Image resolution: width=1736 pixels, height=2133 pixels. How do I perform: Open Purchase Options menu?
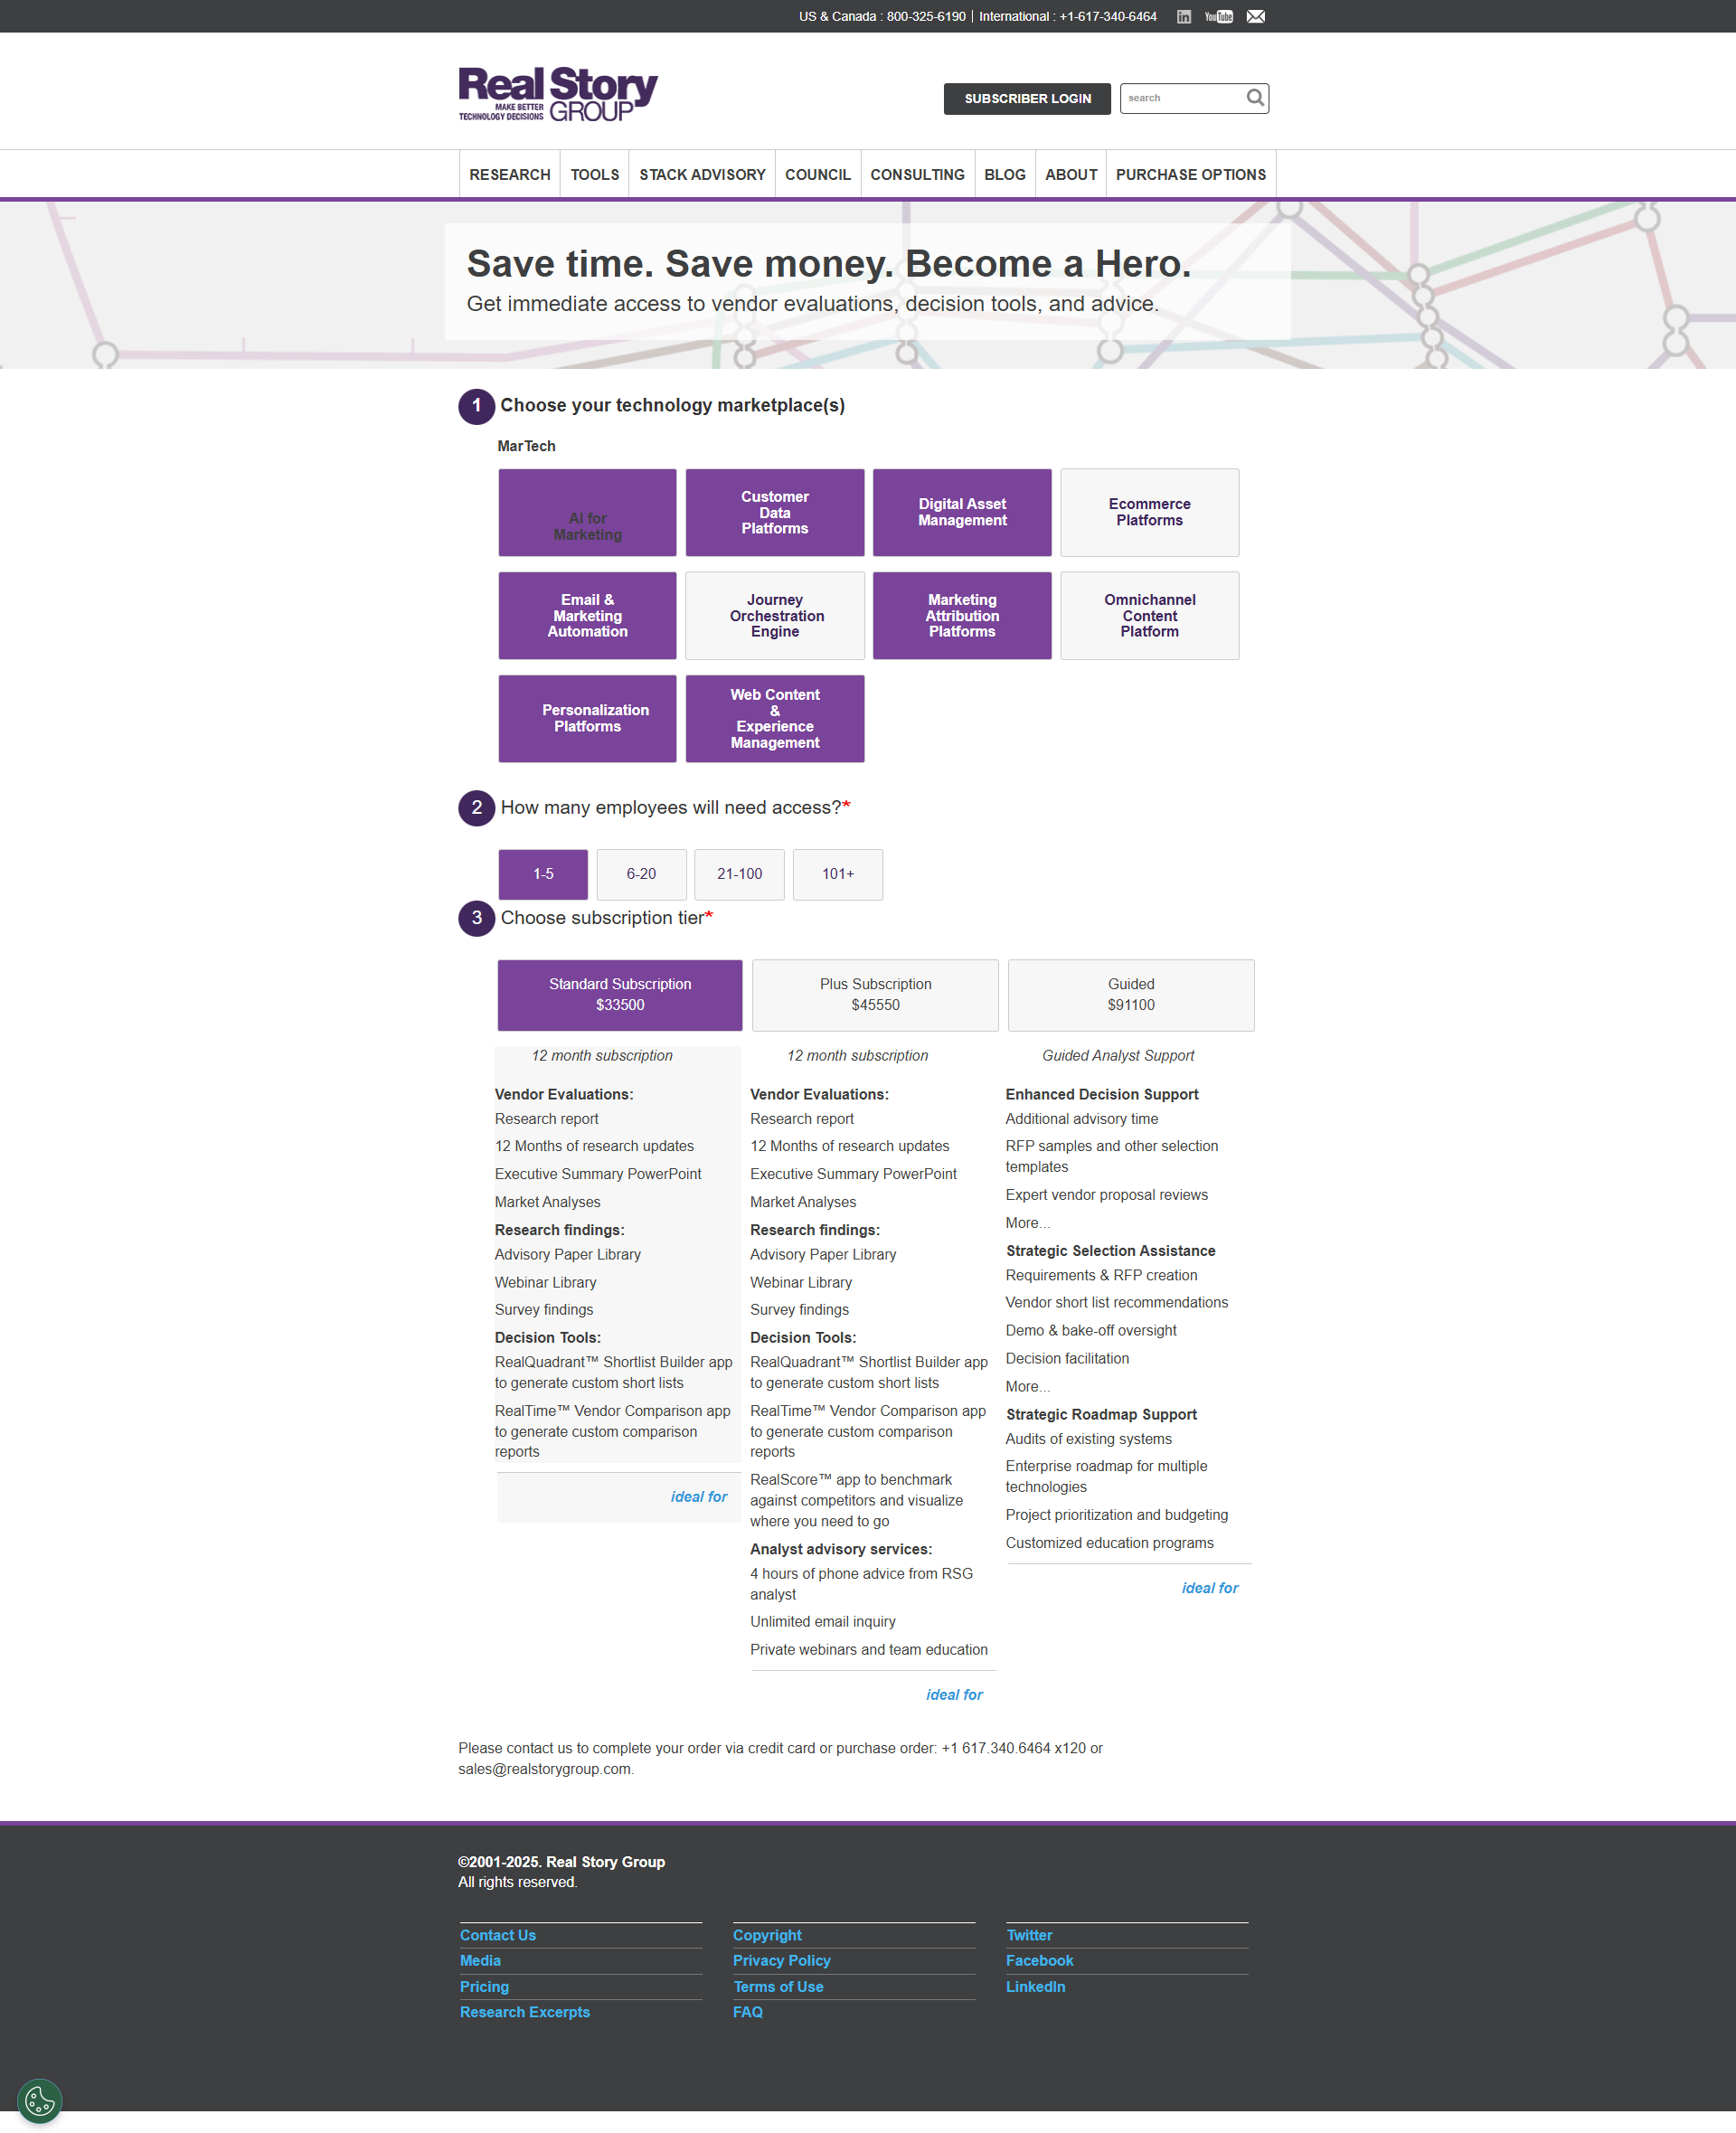1190,174
